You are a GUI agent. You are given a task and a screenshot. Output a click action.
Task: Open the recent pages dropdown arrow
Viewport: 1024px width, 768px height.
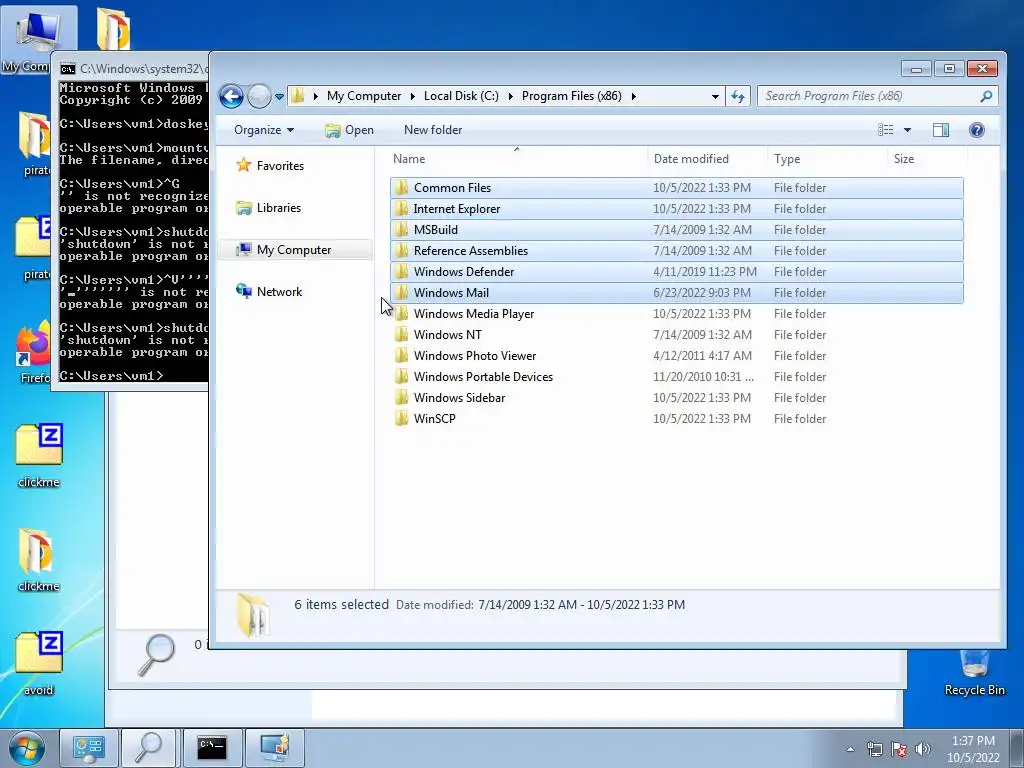280,97
